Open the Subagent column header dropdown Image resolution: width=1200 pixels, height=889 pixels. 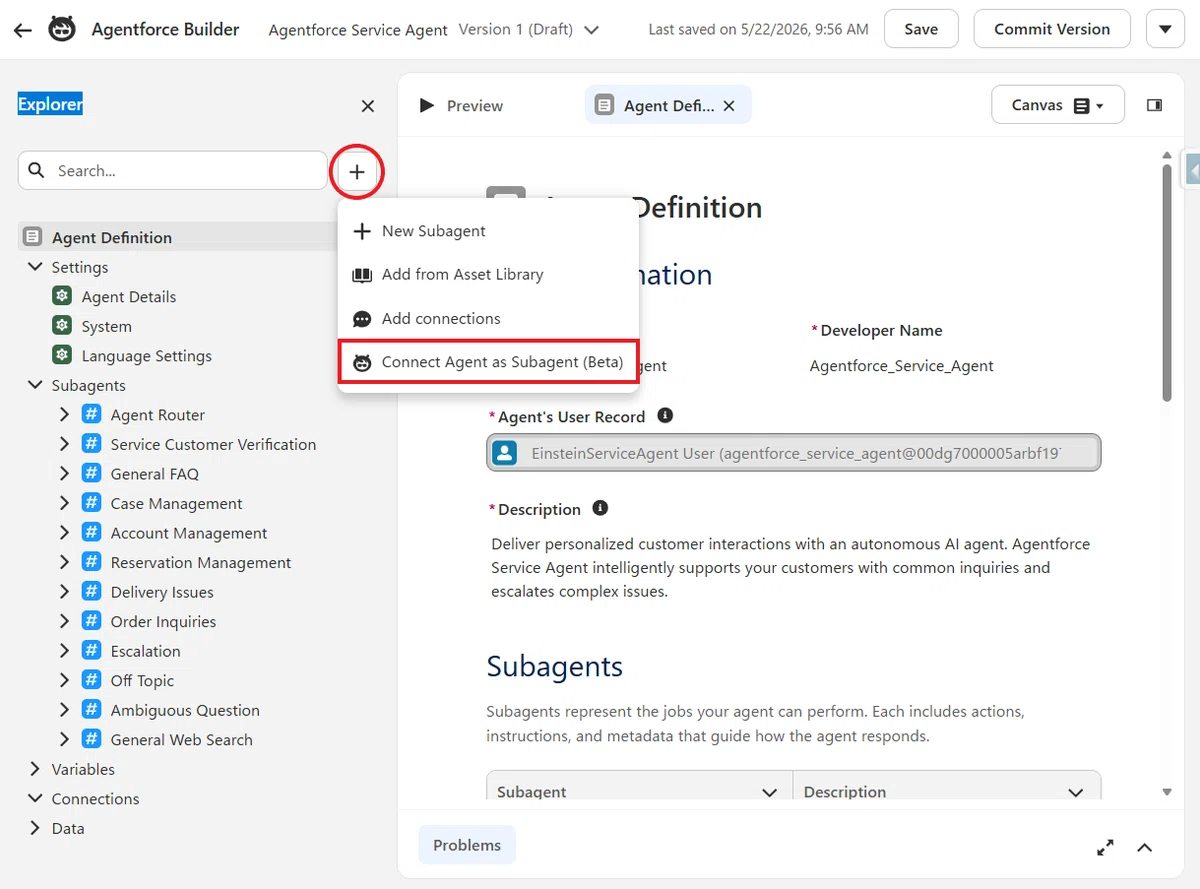tap(770, 792)
